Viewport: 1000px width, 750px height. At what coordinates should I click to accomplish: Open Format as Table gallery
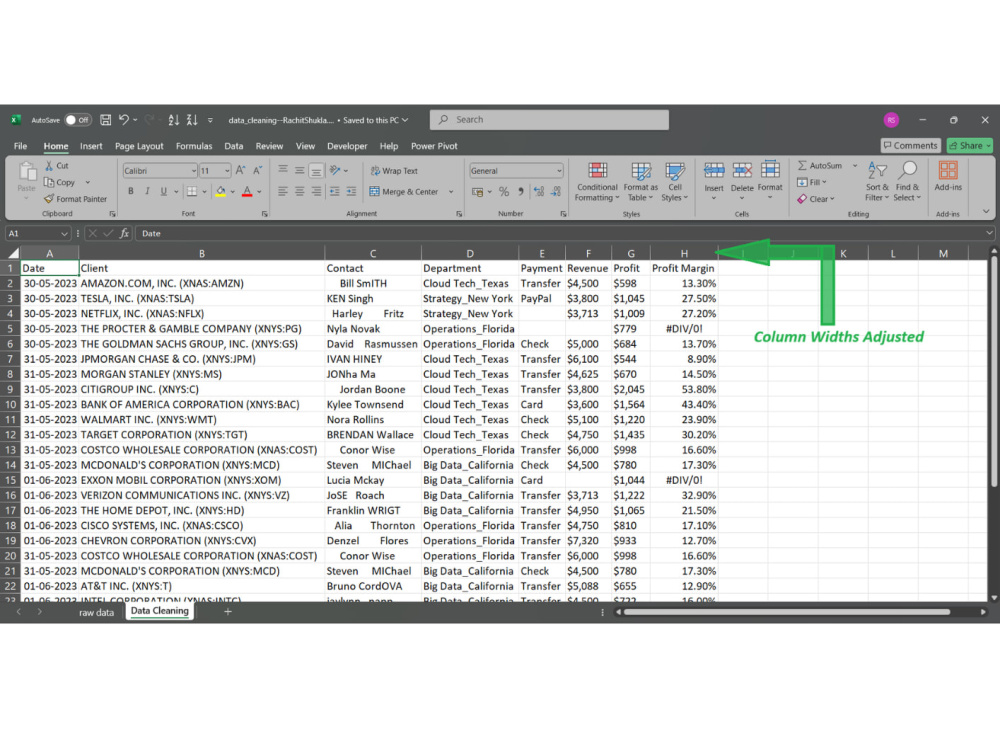point(640,182)
